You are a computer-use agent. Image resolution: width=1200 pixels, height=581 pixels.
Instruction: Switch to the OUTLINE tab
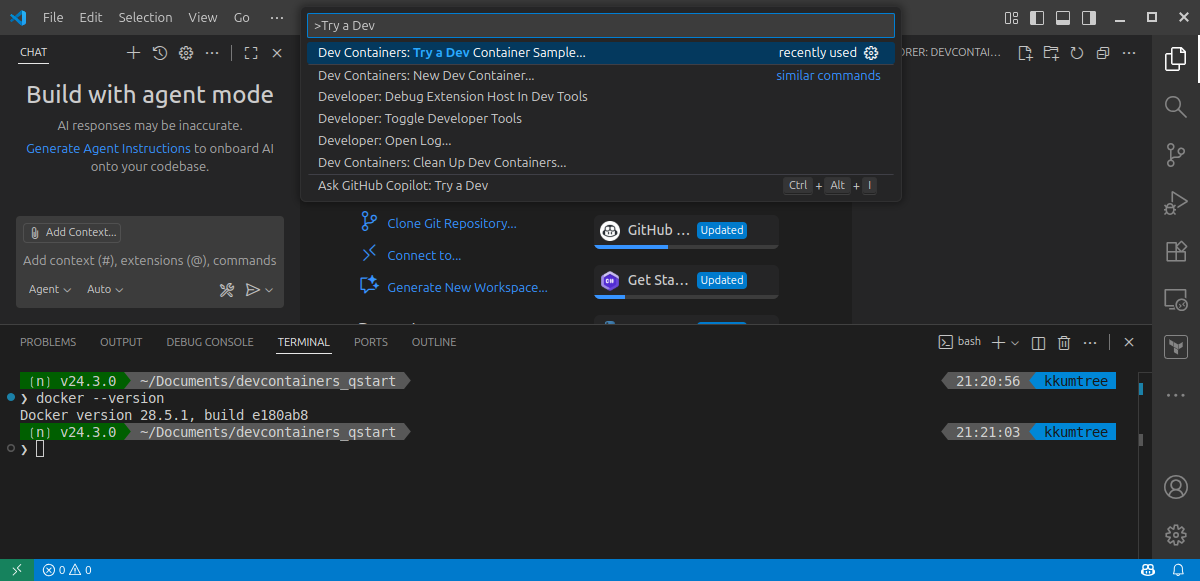click(x=434, y=342)
